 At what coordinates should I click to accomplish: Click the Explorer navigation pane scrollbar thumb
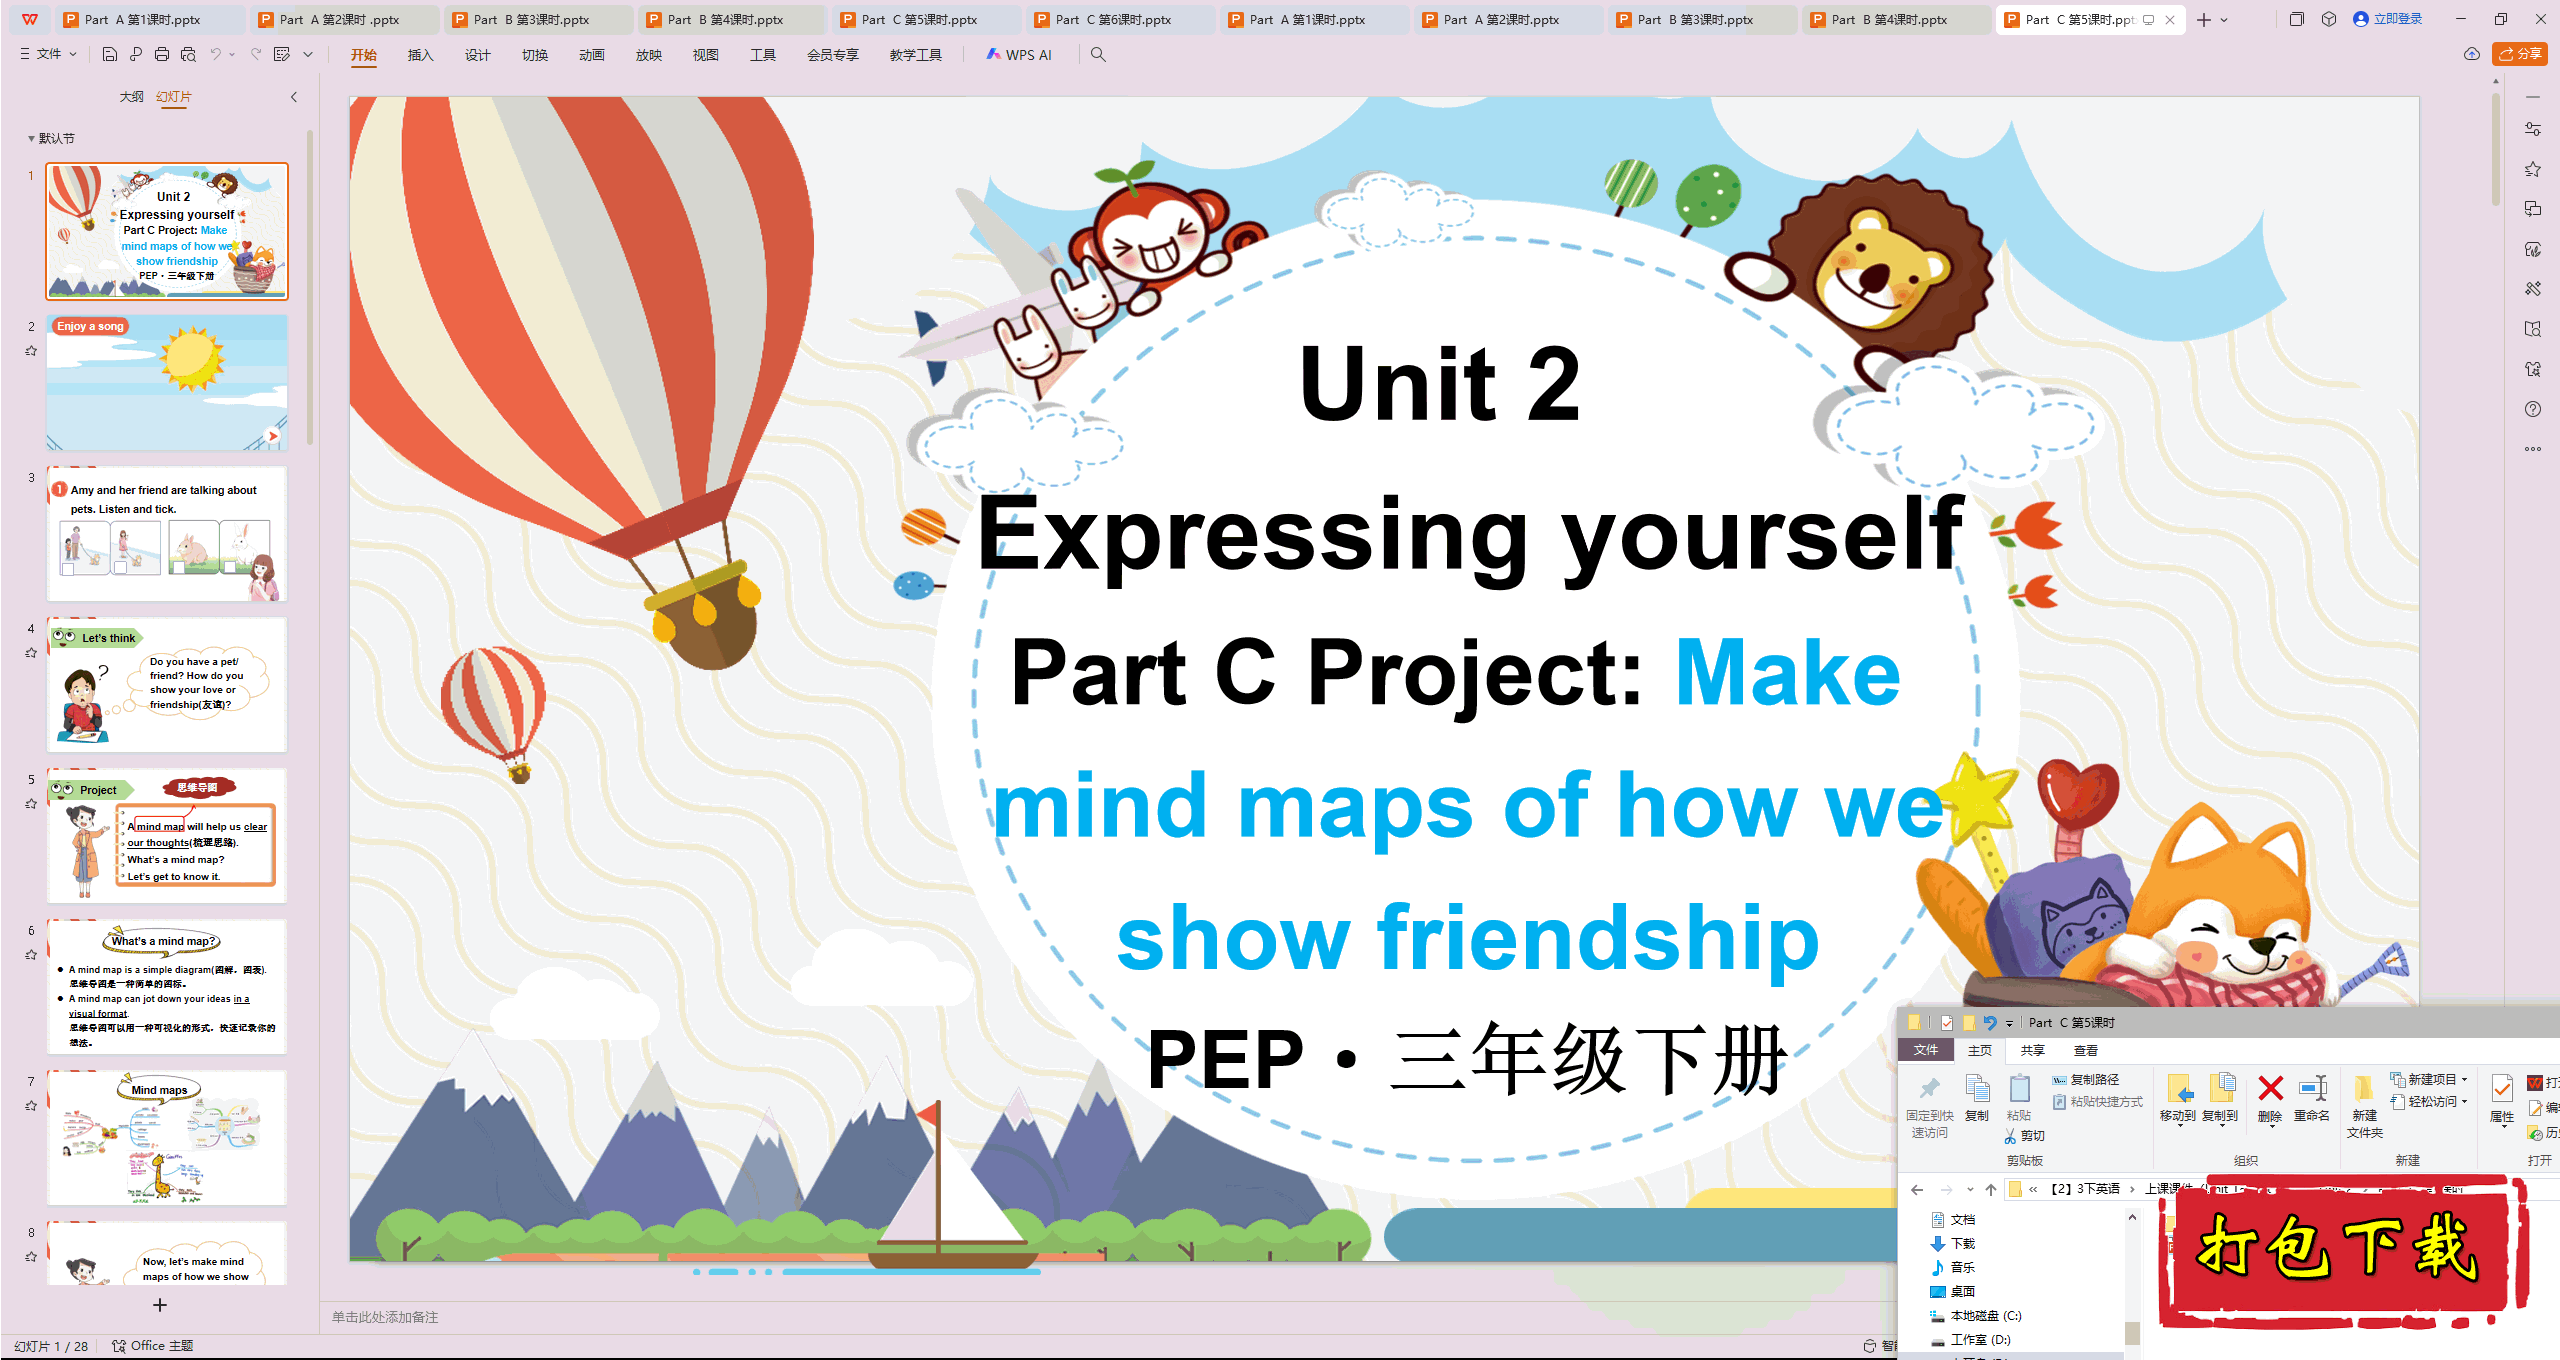pyautogui.click(x=2132, y=1332)
